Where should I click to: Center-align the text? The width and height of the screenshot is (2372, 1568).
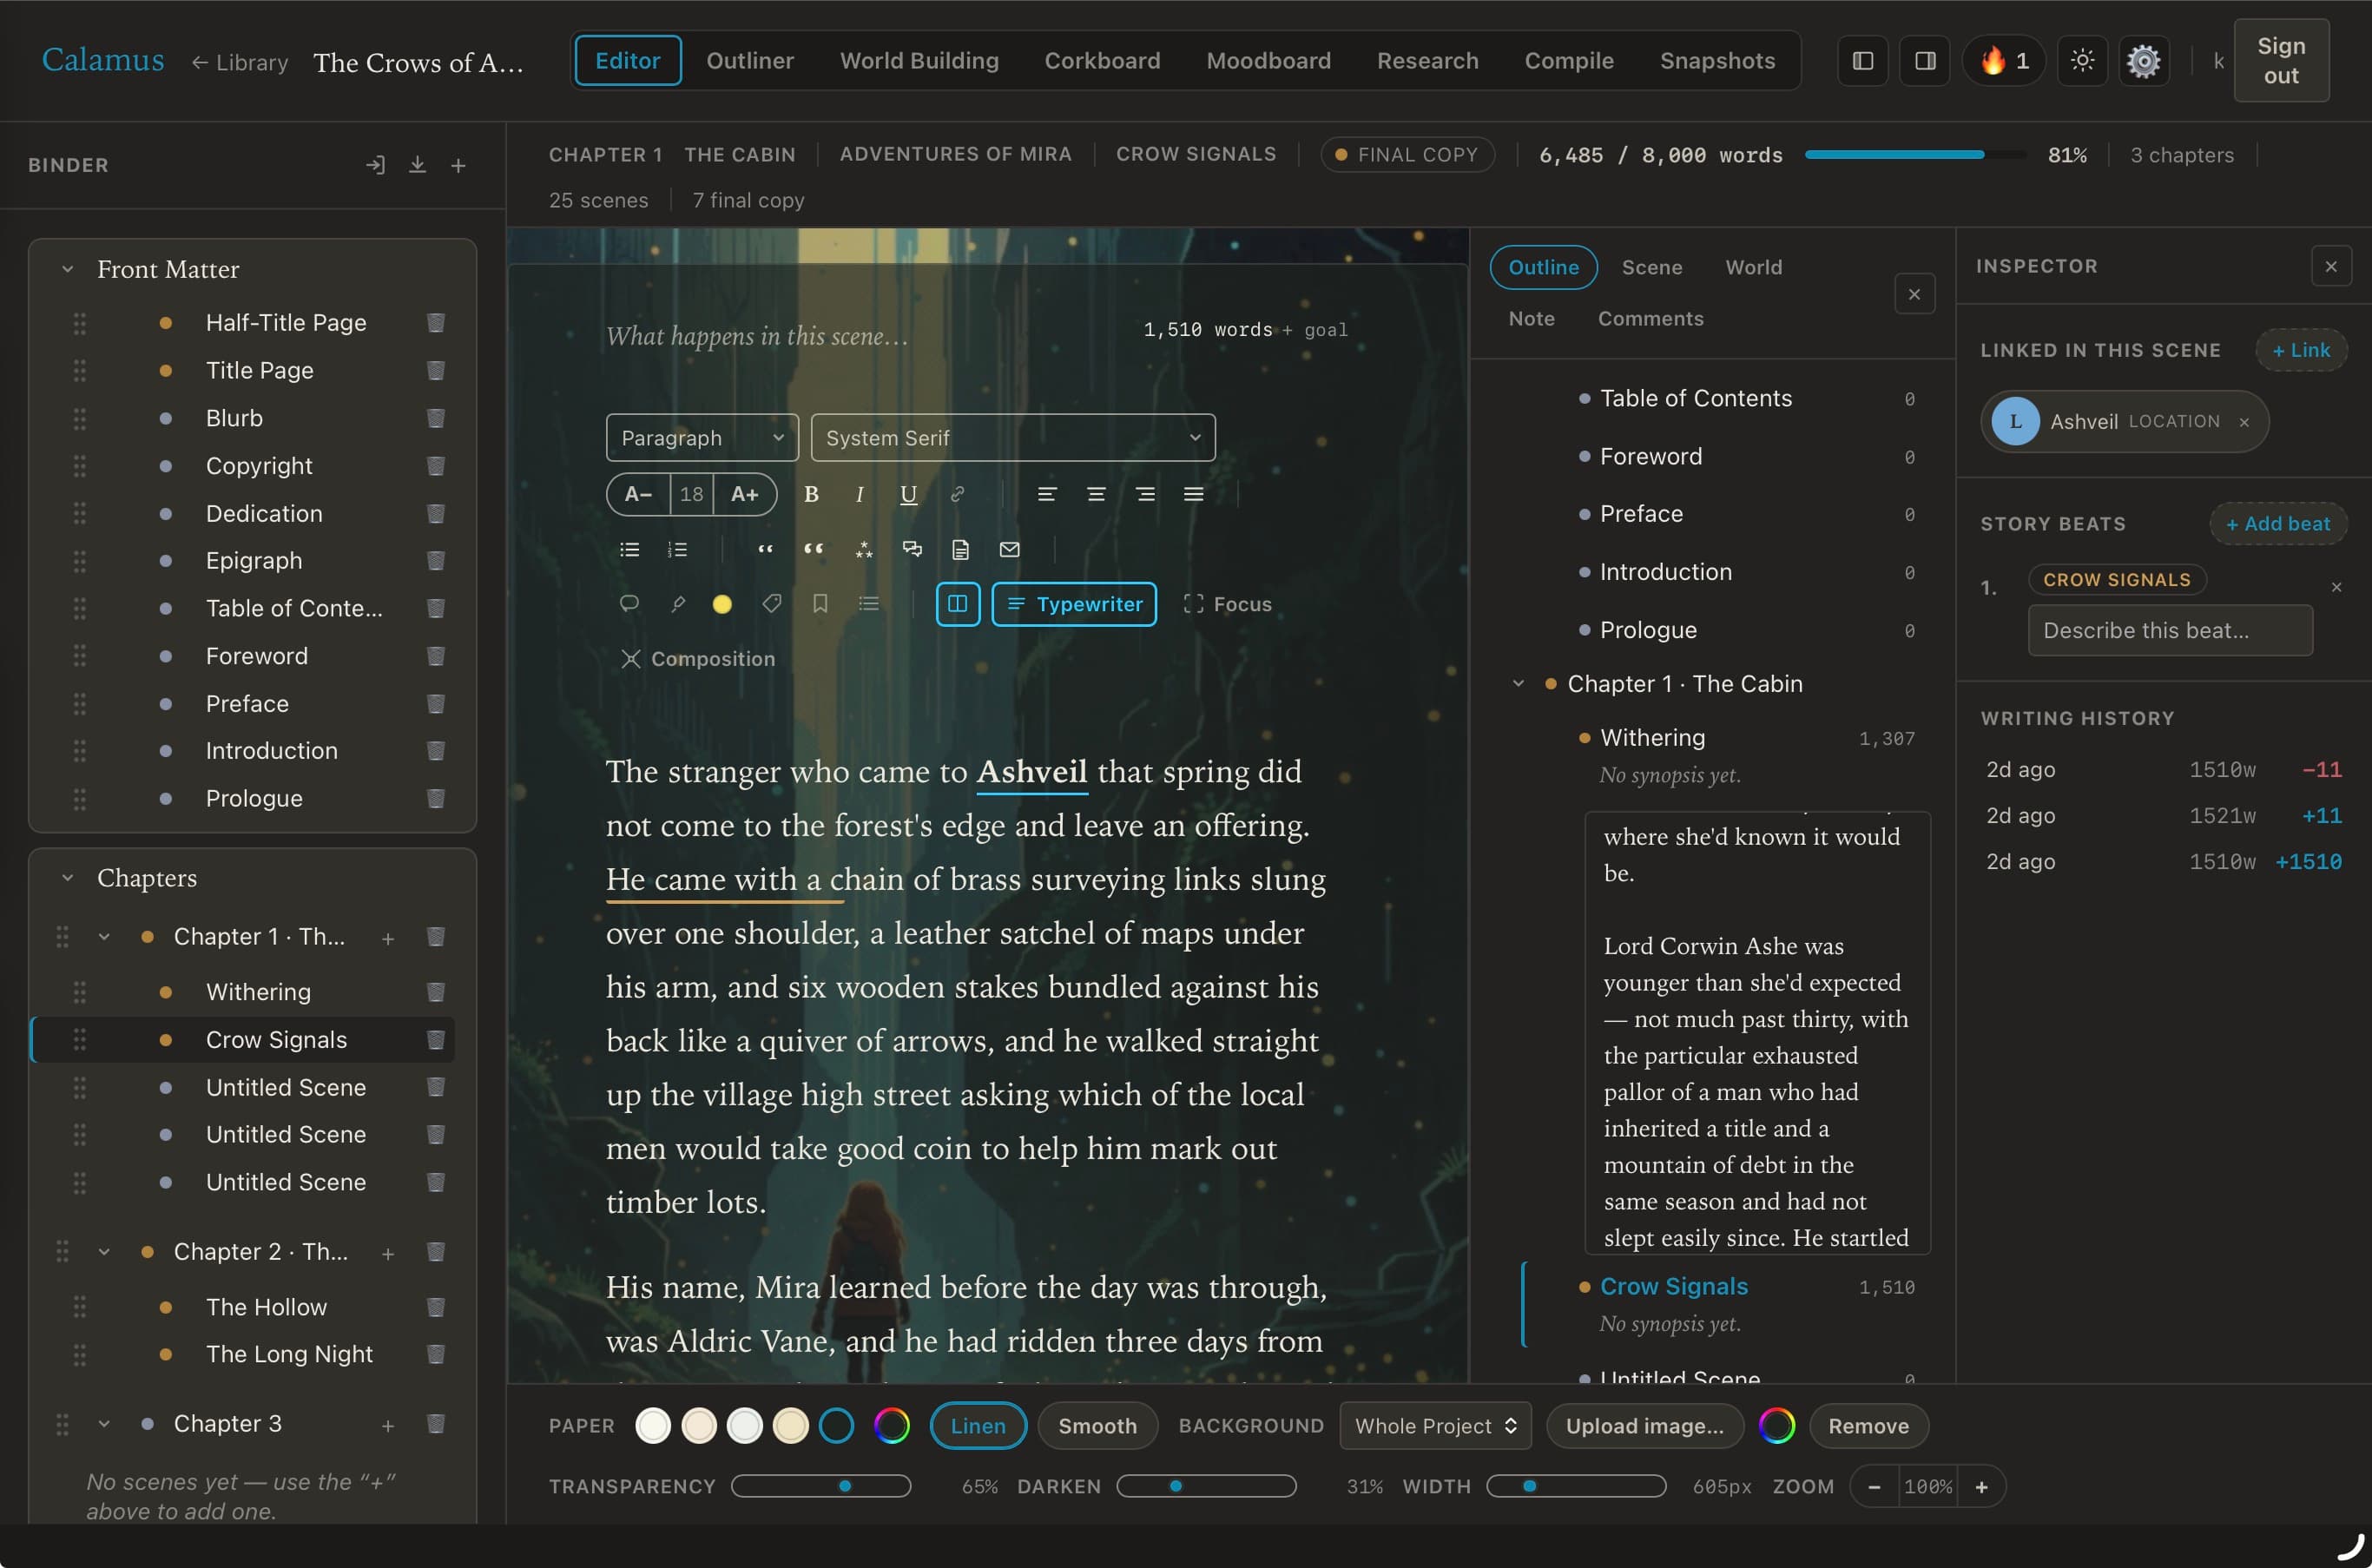[1096, 494]
